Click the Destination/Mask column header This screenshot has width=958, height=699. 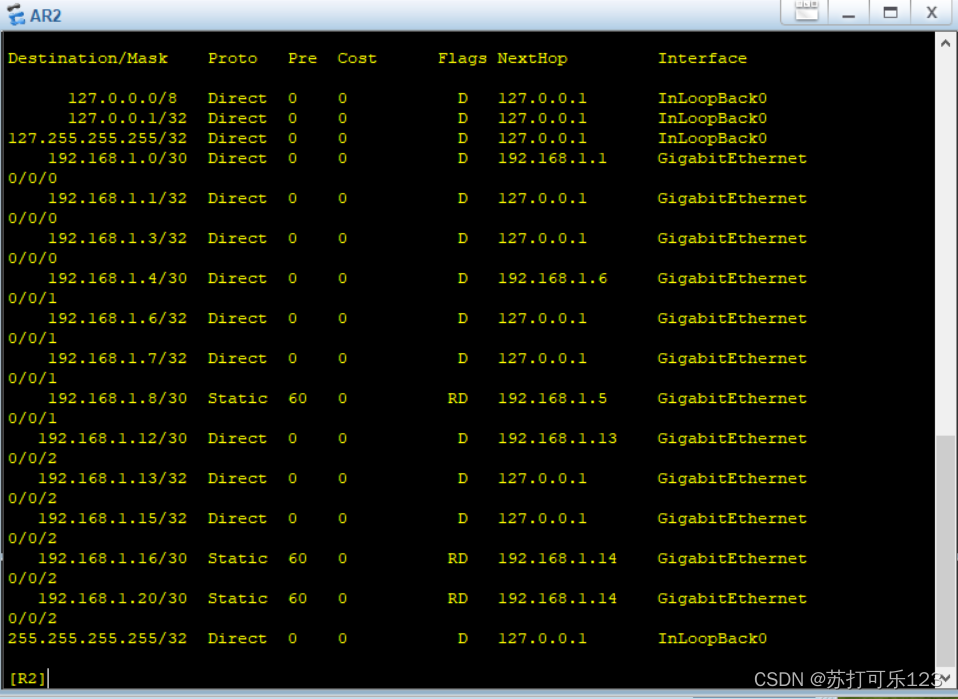87,58
